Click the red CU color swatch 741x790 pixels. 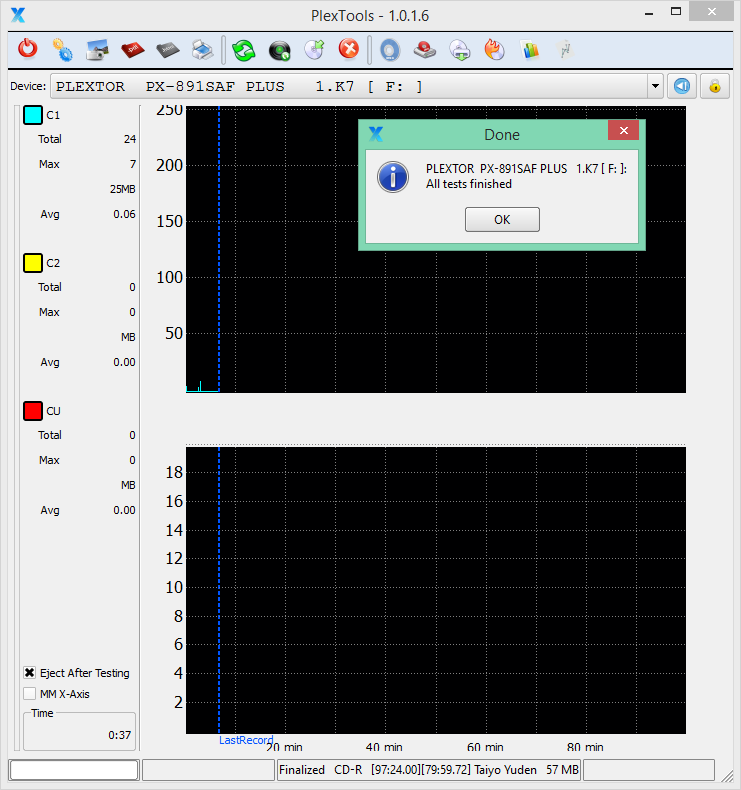point(33,411)
